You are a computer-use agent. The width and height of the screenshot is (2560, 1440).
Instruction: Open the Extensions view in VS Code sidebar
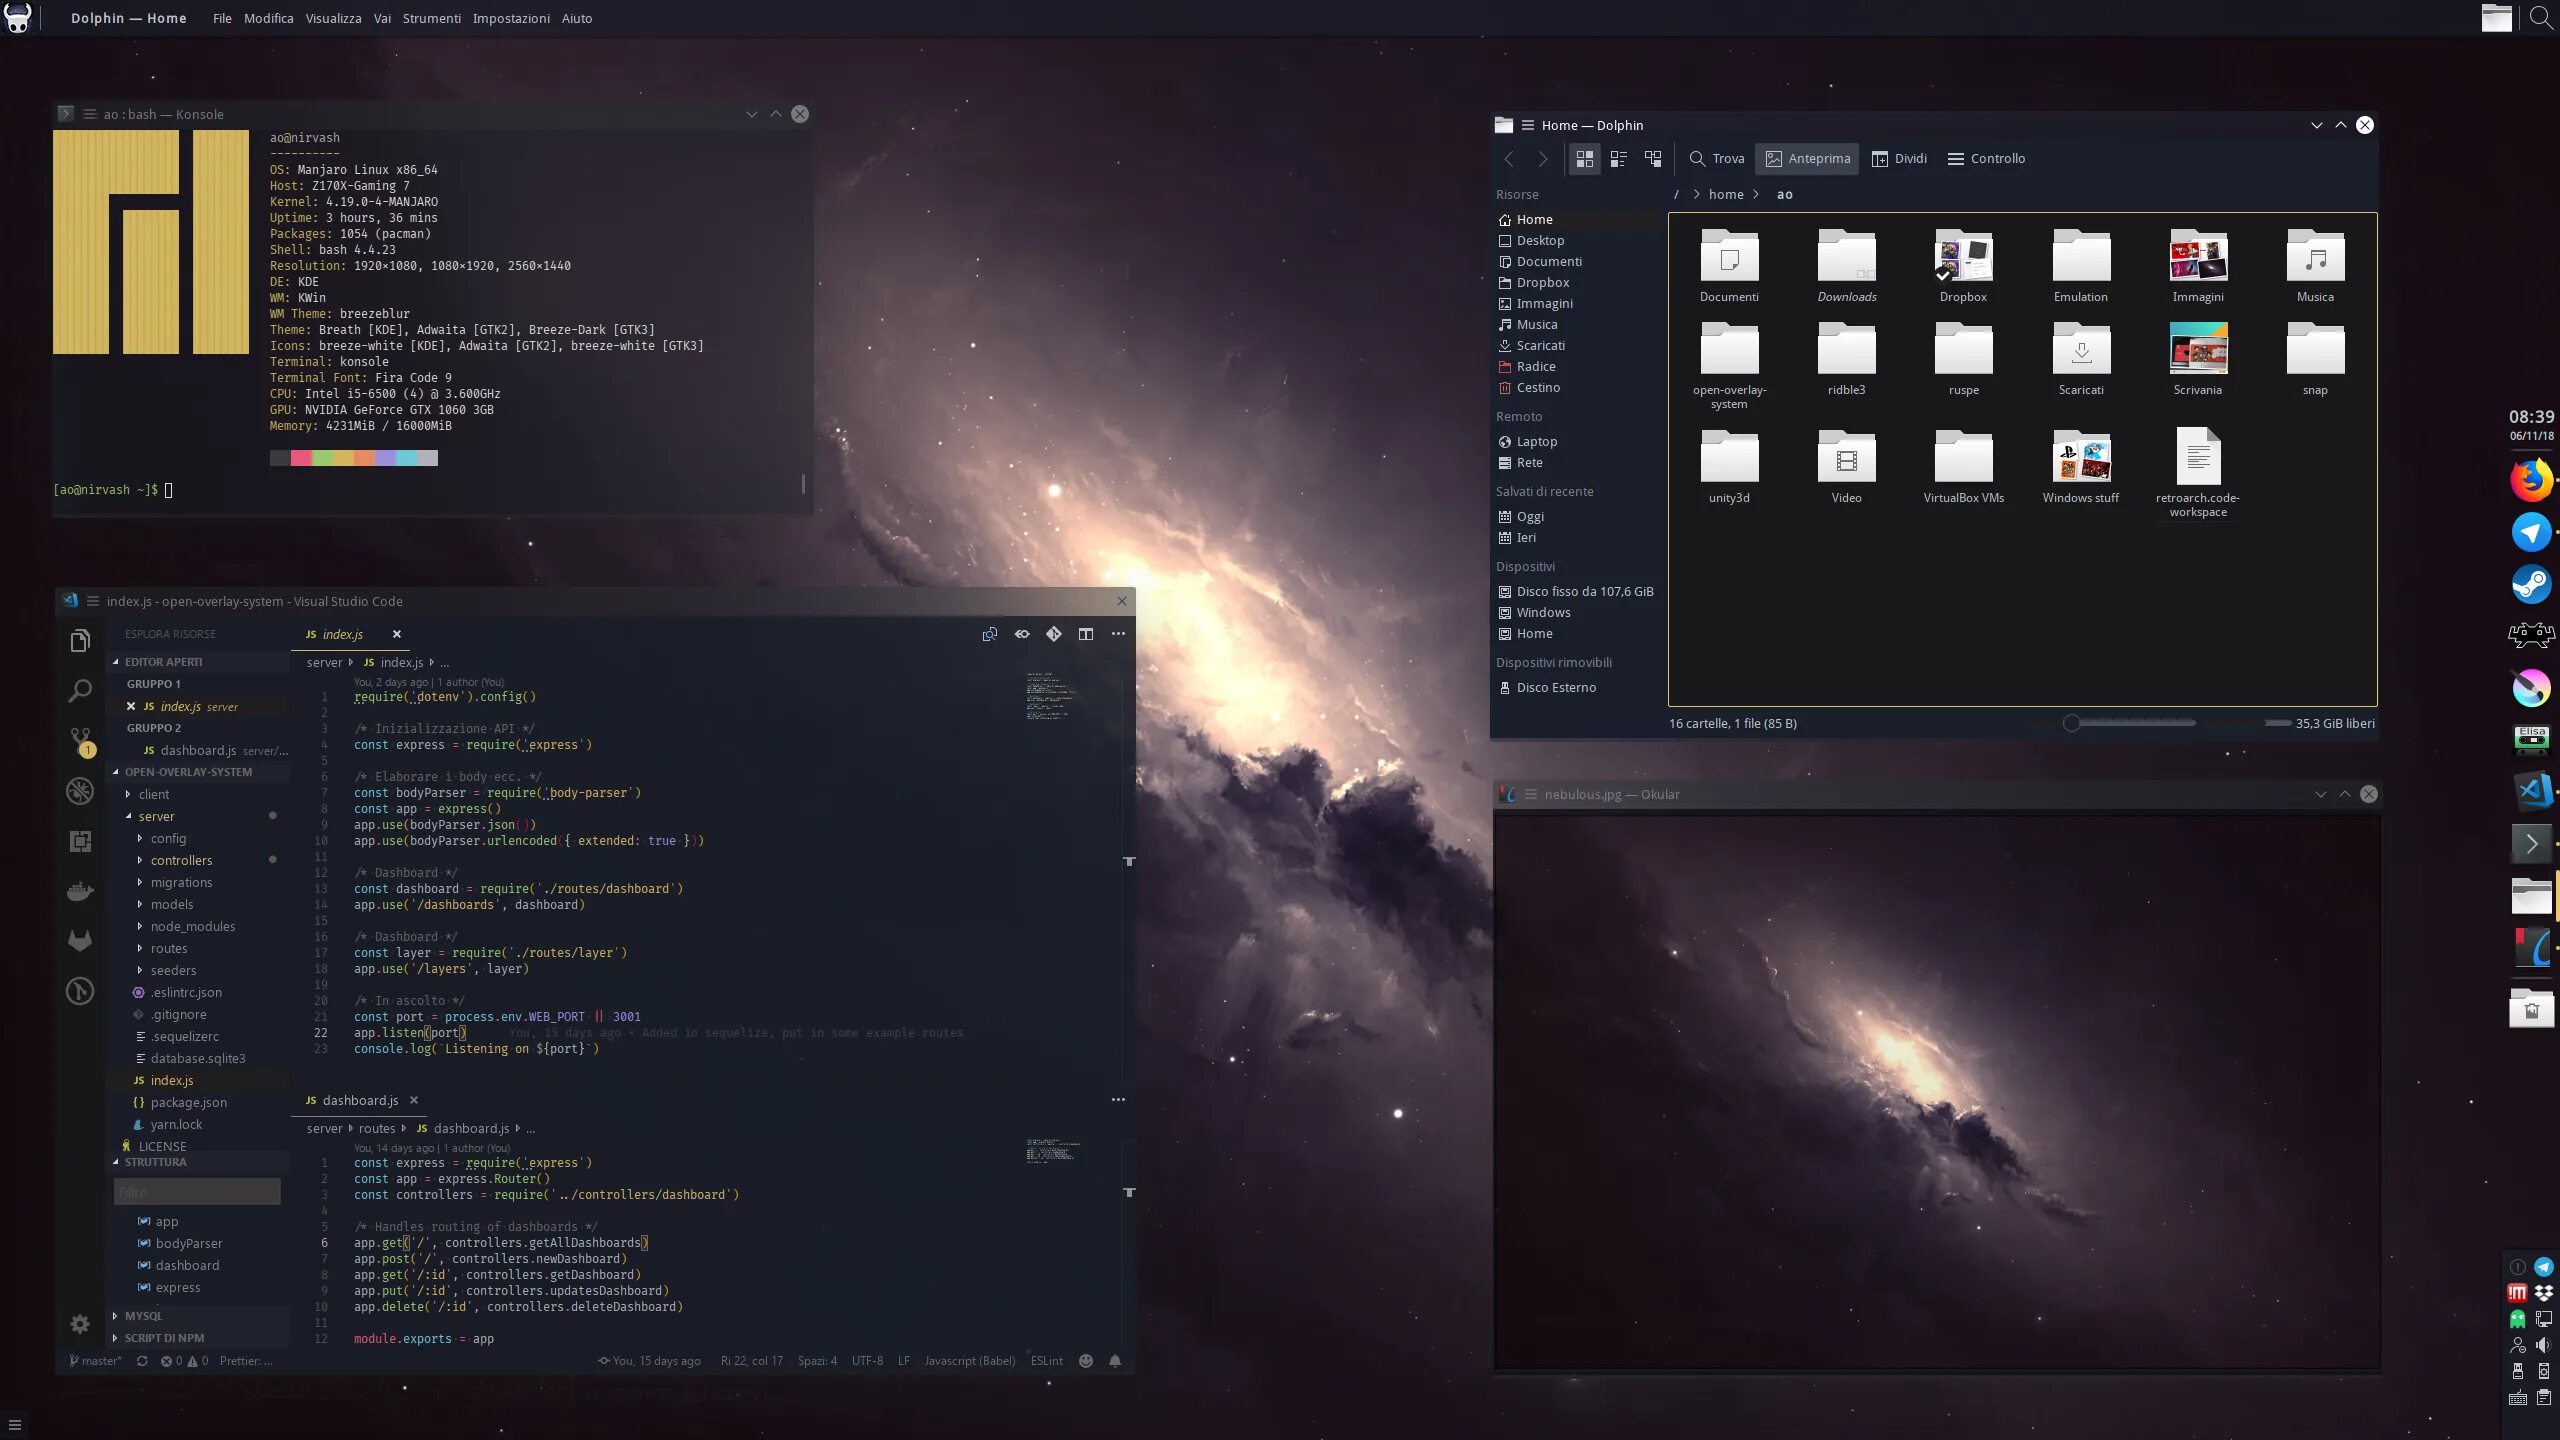80,841
